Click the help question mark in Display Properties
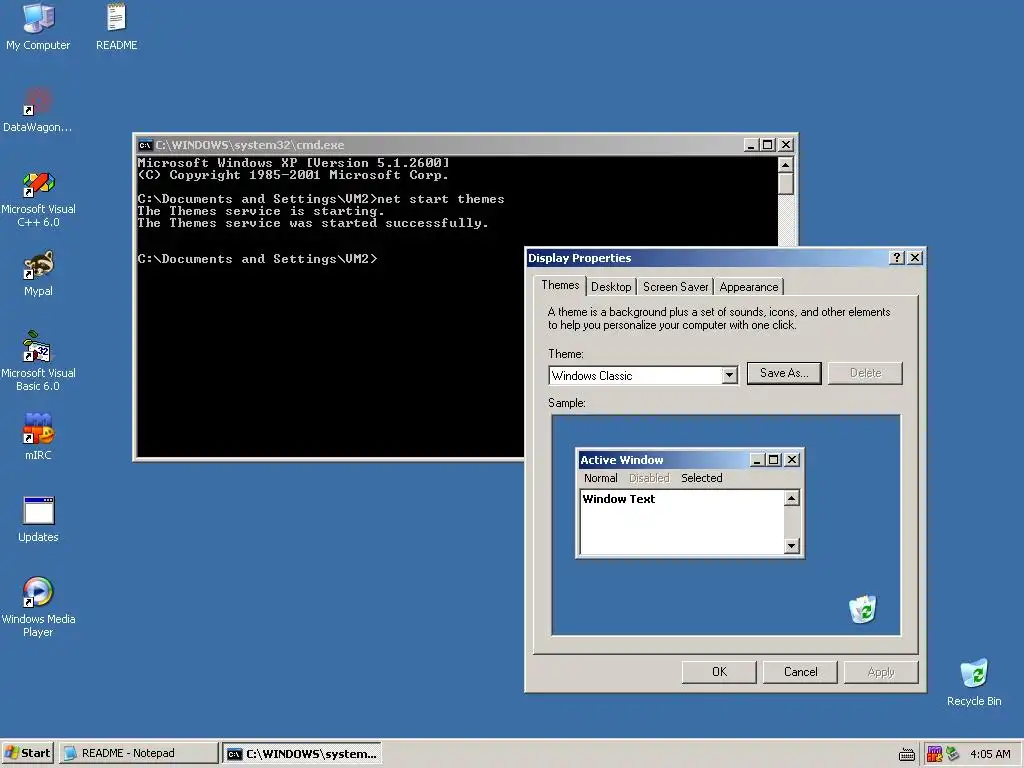The image size is (1024, 768). pyautogui.click(x=897, y=258)
